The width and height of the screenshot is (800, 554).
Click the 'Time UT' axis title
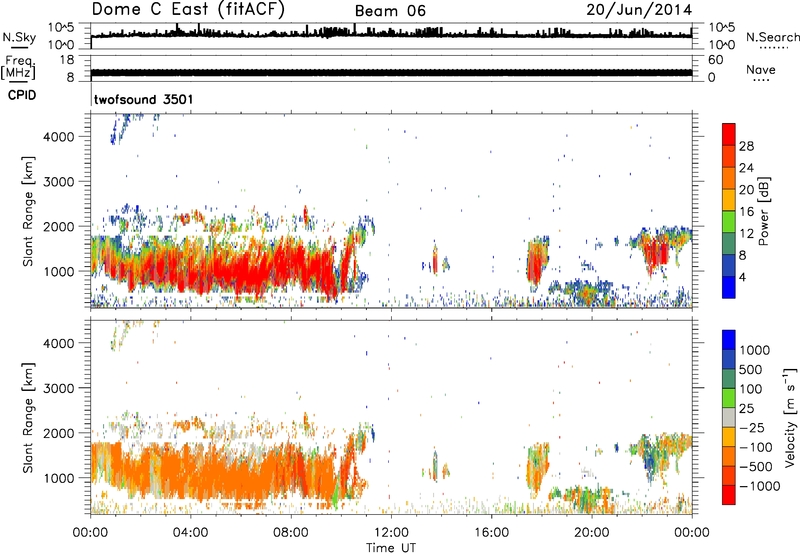[391, 547]
